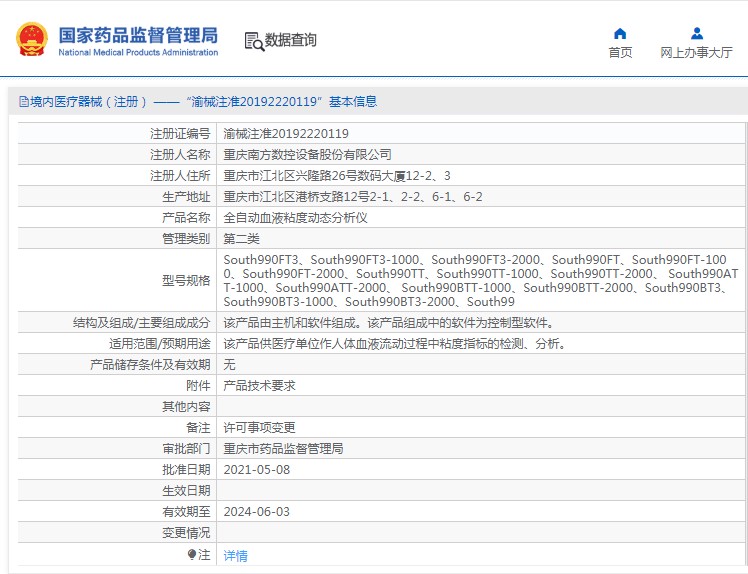This screenshot has width=748, height=574.
Task: Click product name 全自动血液粘度动态分析仪
Action: pyautogui.click(x=296, y=218)
